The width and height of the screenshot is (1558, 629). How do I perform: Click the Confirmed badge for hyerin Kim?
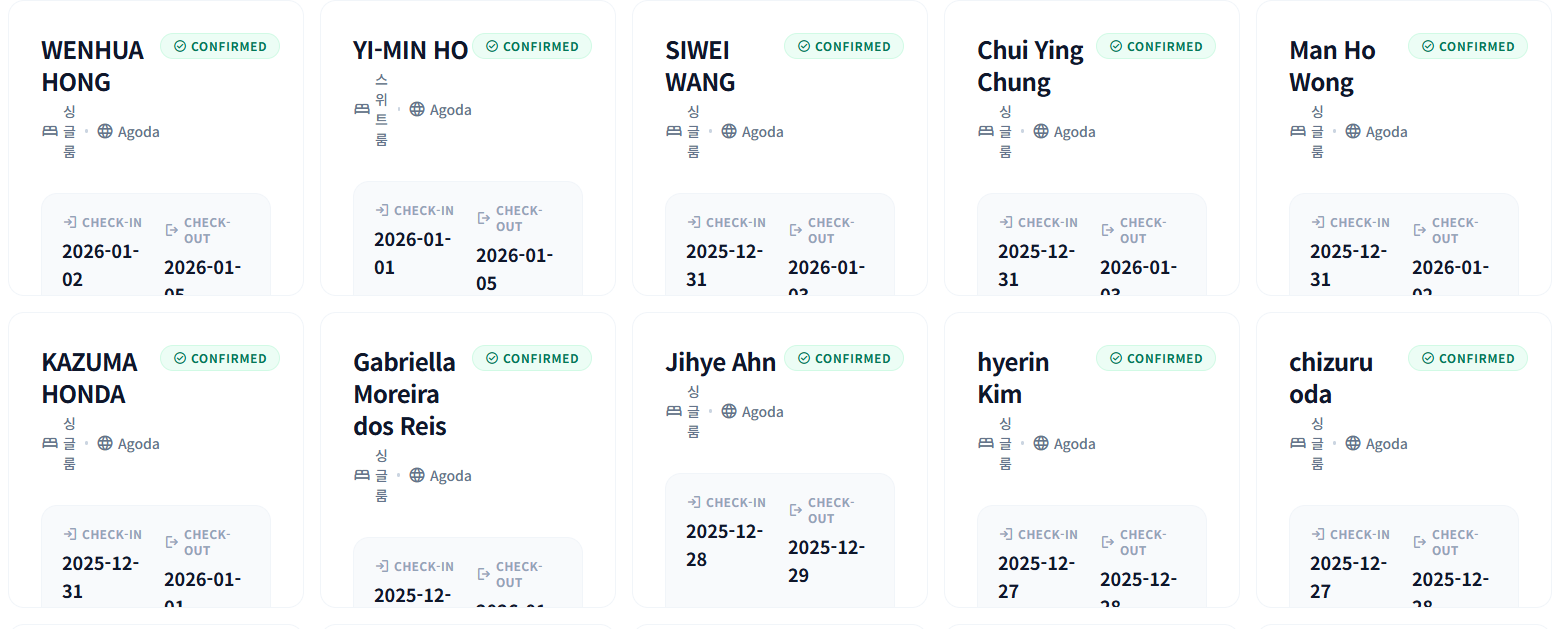point(1156,358)
